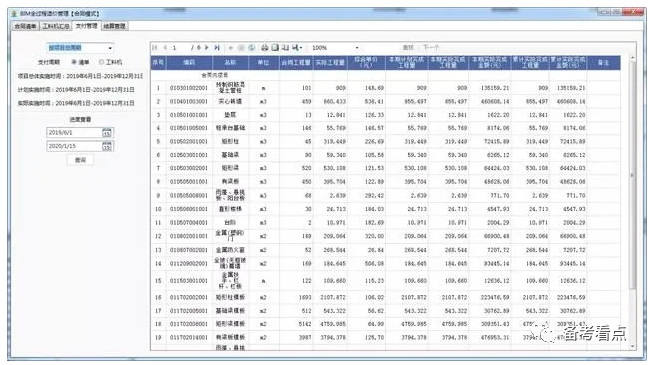Click the 单位 column header

pyautogui.click(x=263, y=63)
